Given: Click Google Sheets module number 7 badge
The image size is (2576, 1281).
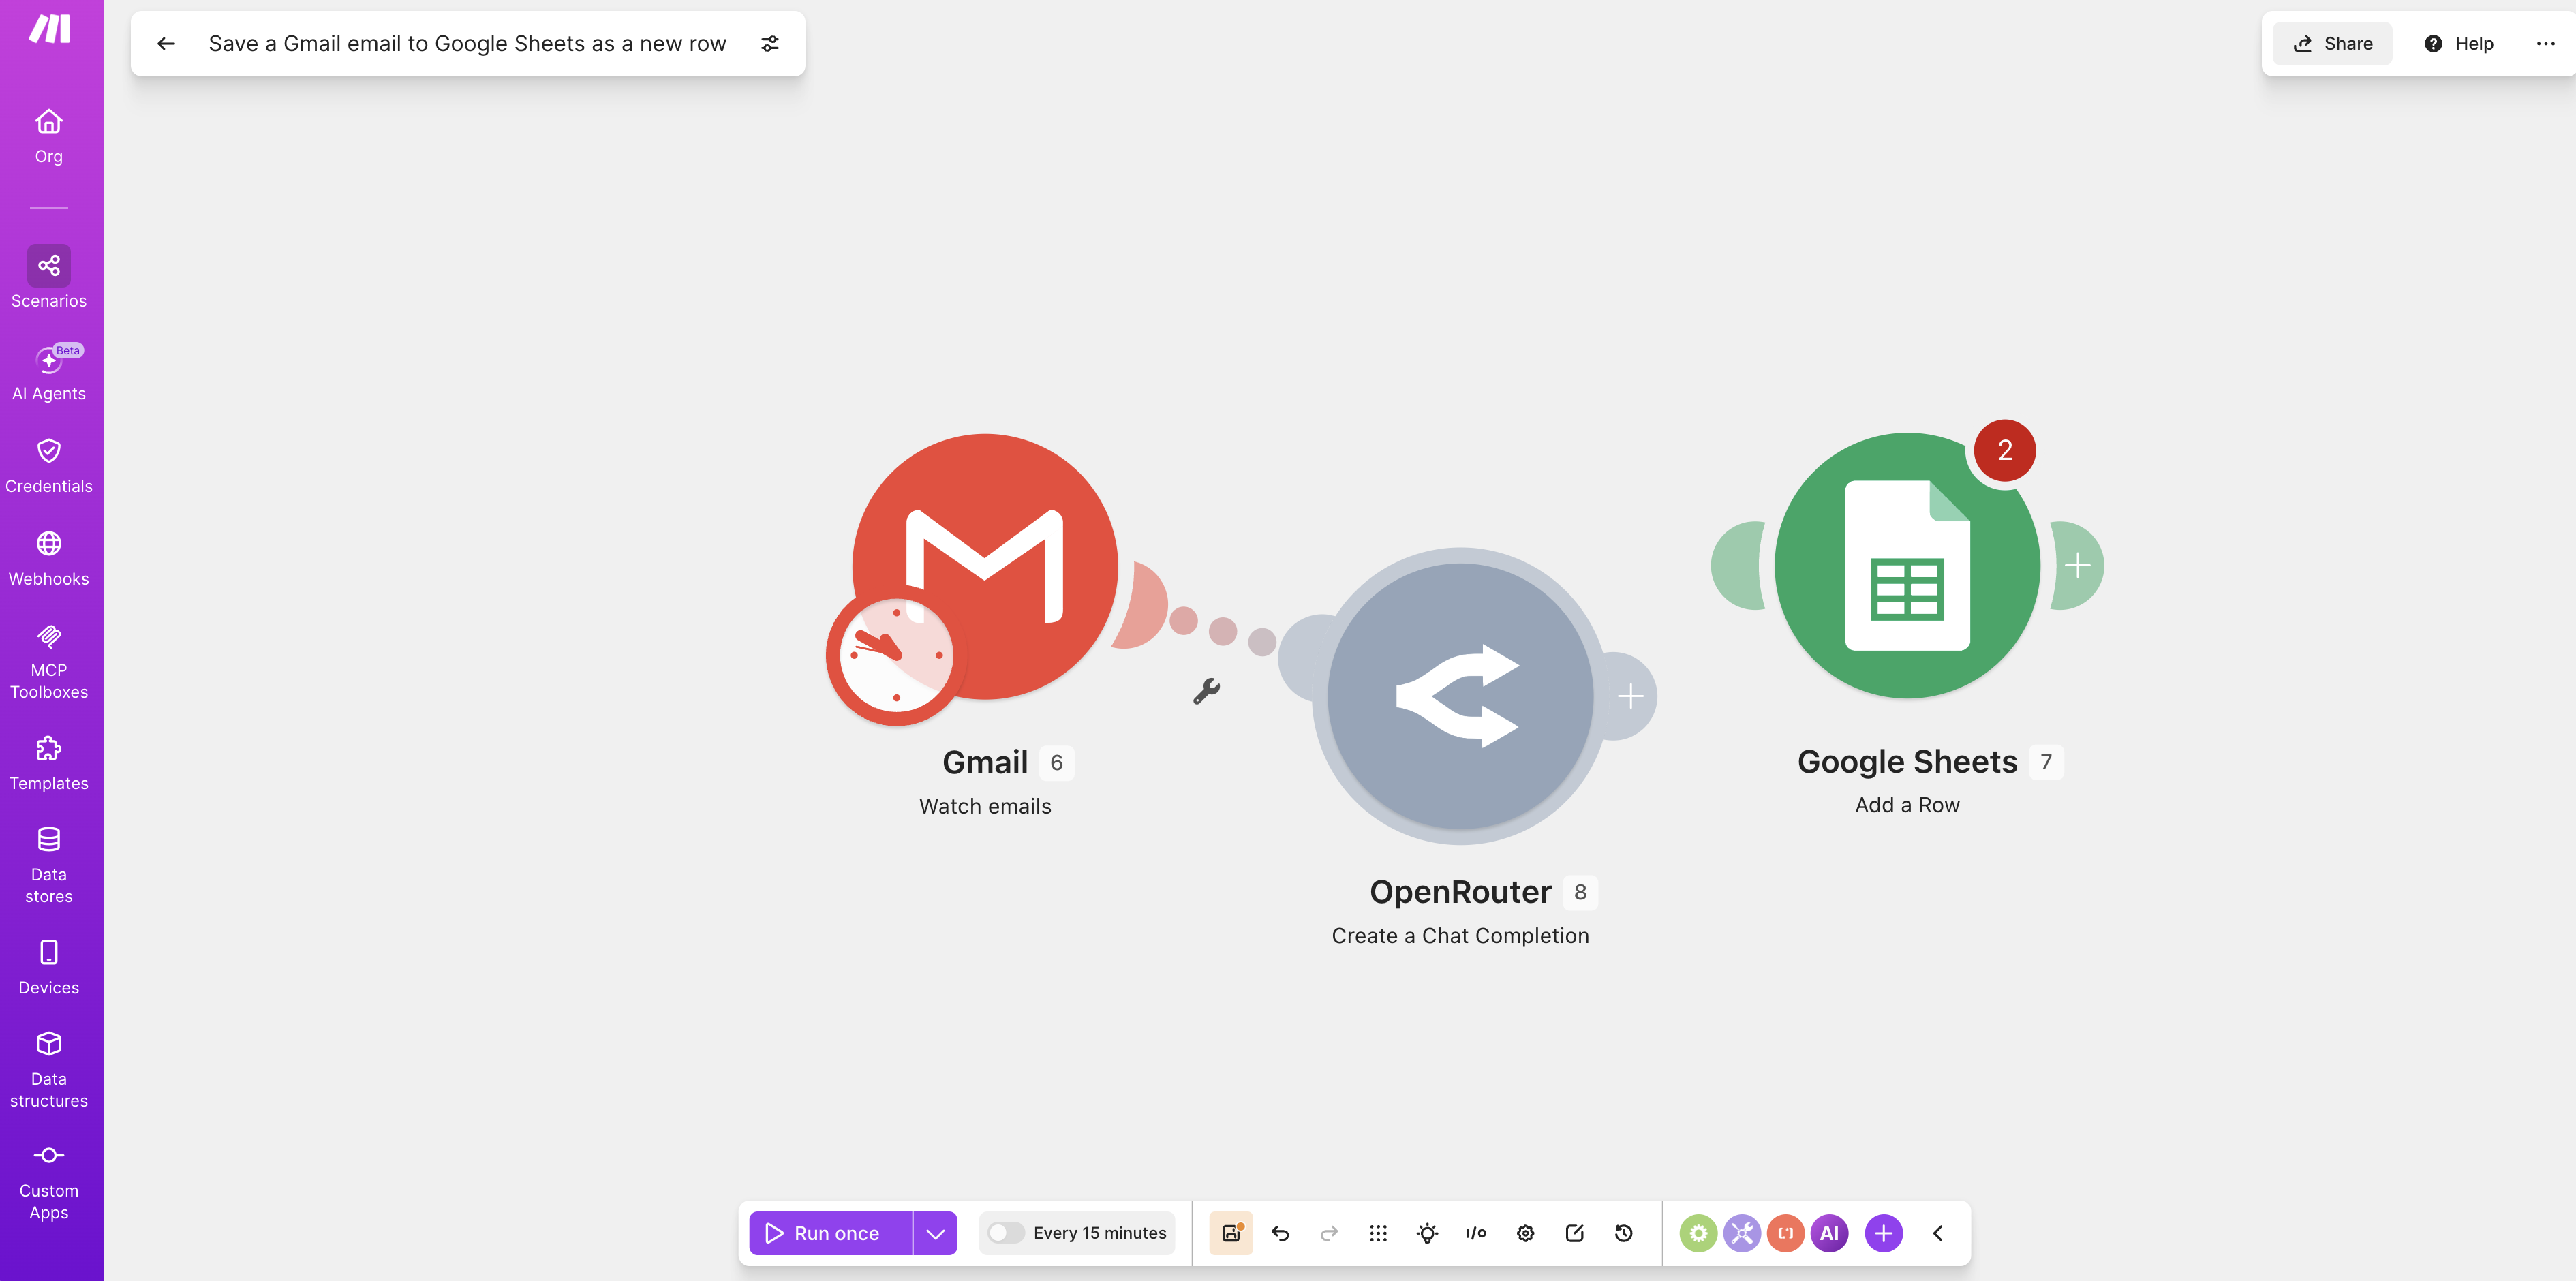Looking at the screenshot, I should tap(2046, 762).
